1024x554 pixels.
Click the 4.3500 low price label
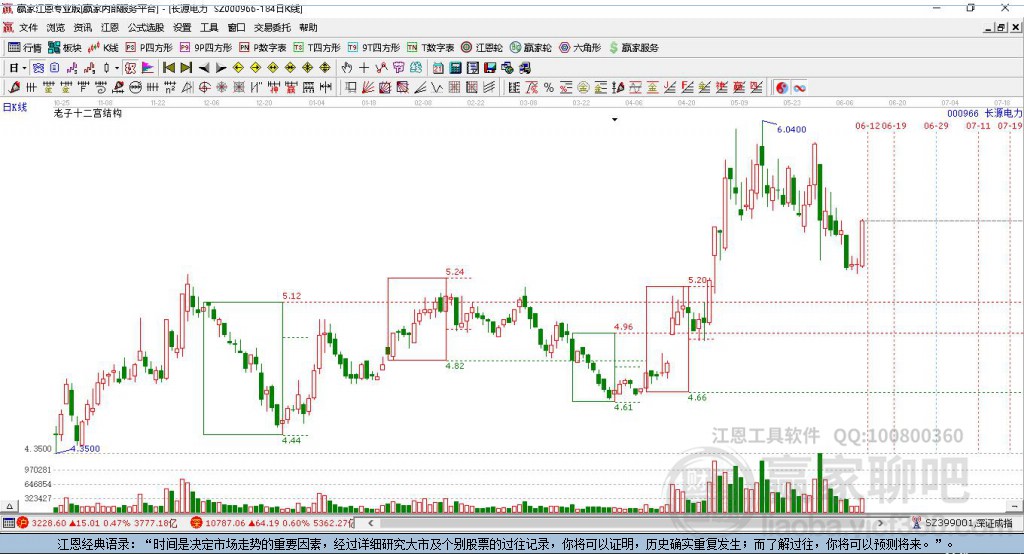click(x=86, y=449)
